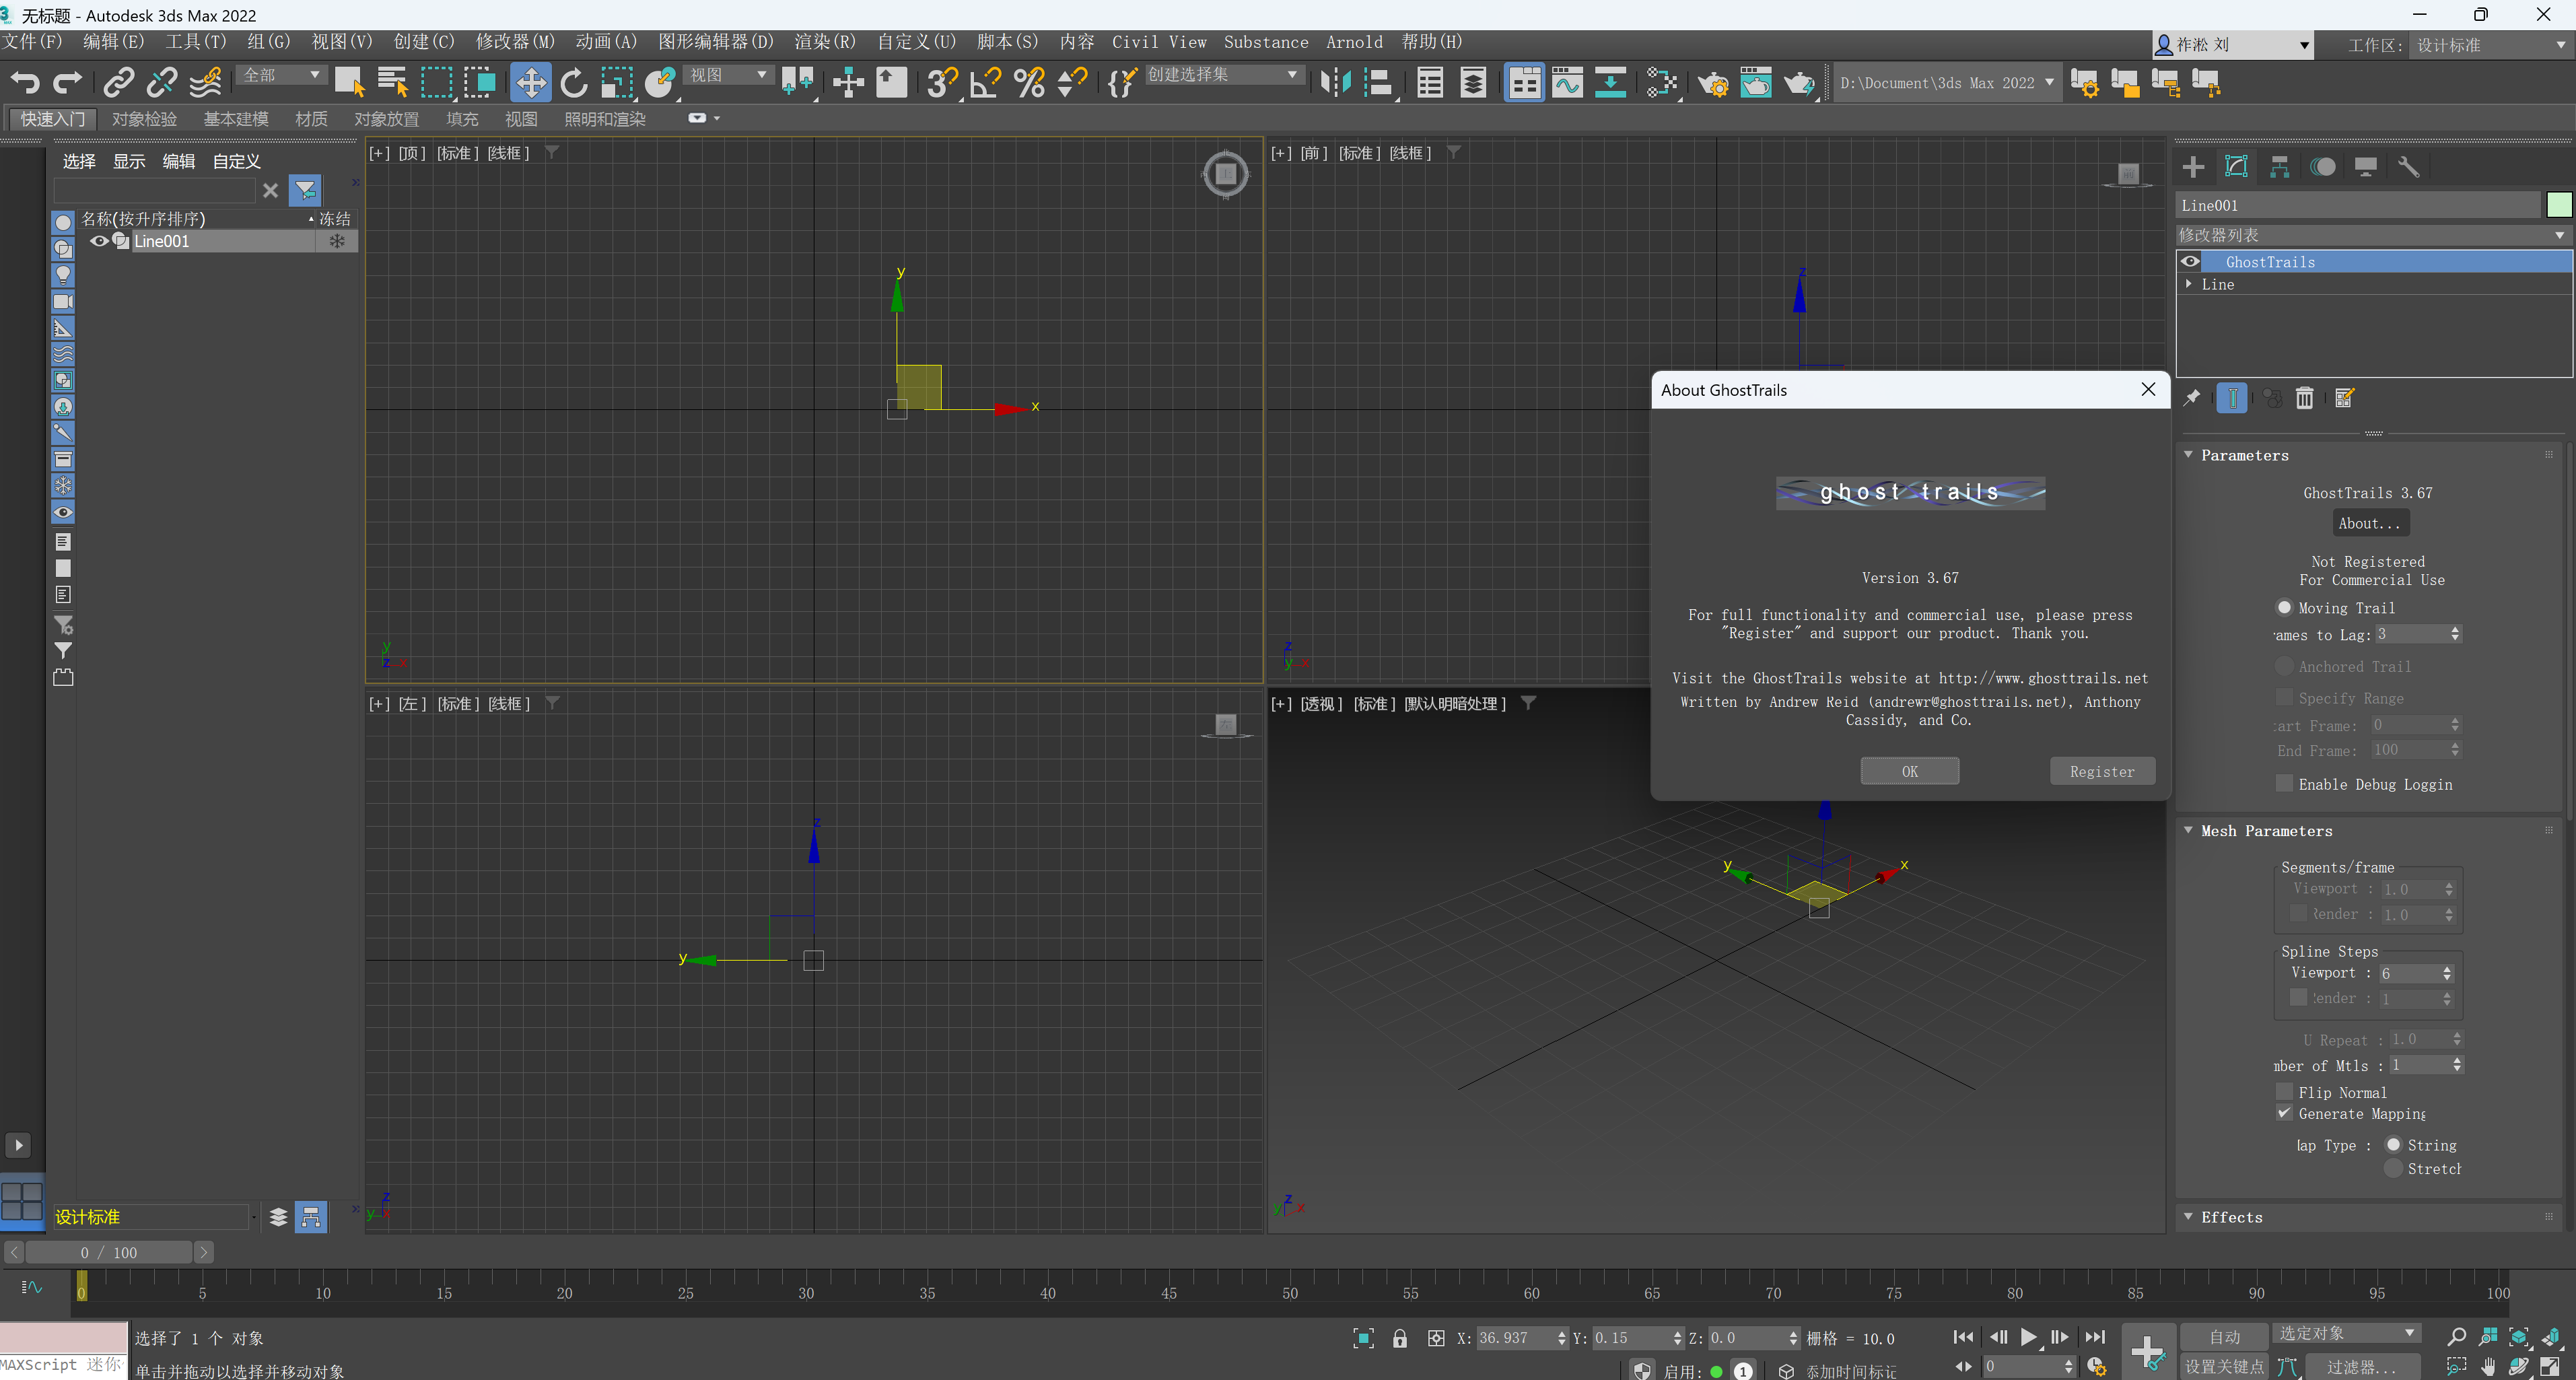Viewport: 2576px width, 1380px height.
Task: Click the Undo arrow icon
Action: click(25, 83)
